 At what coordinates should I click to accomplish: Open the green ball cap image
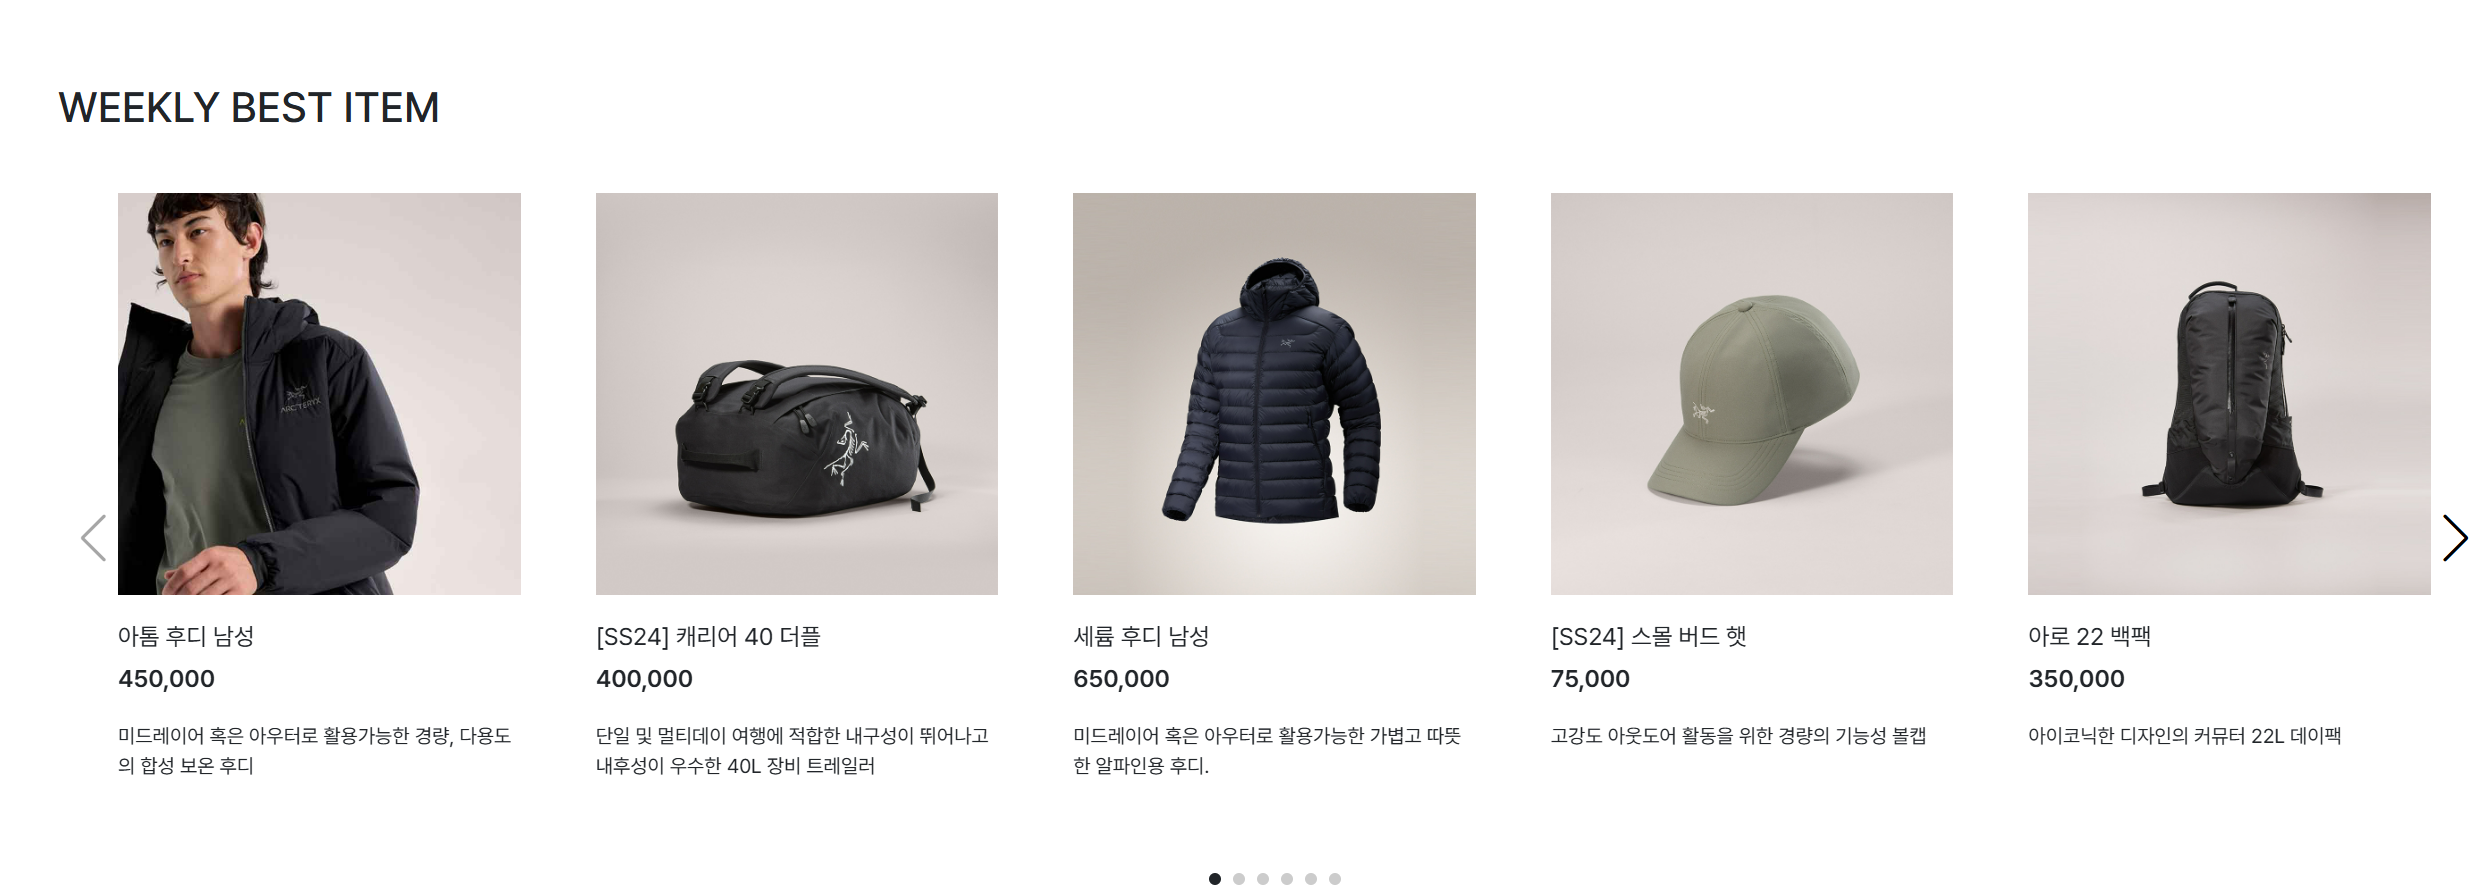tap(1752, 394)
